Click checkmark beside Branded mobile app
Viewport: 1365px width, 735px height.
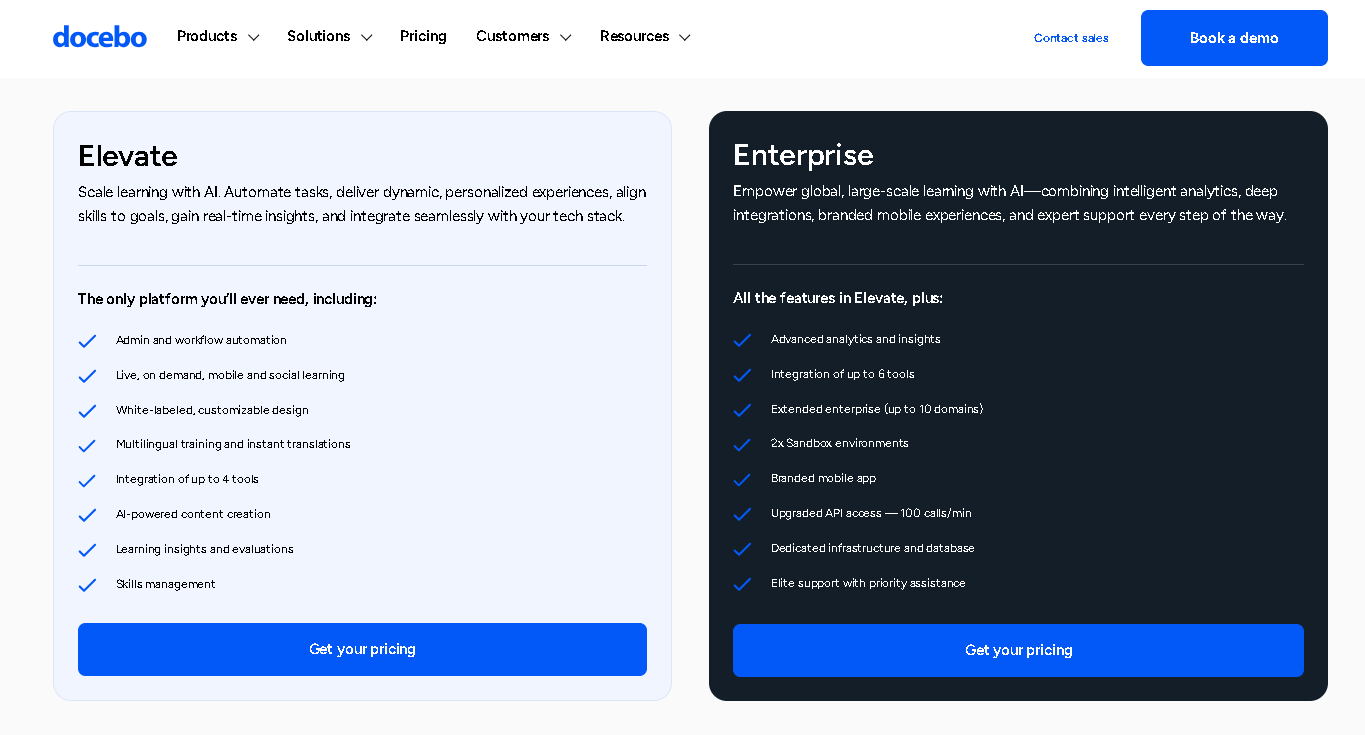click(x=742, y=479)
